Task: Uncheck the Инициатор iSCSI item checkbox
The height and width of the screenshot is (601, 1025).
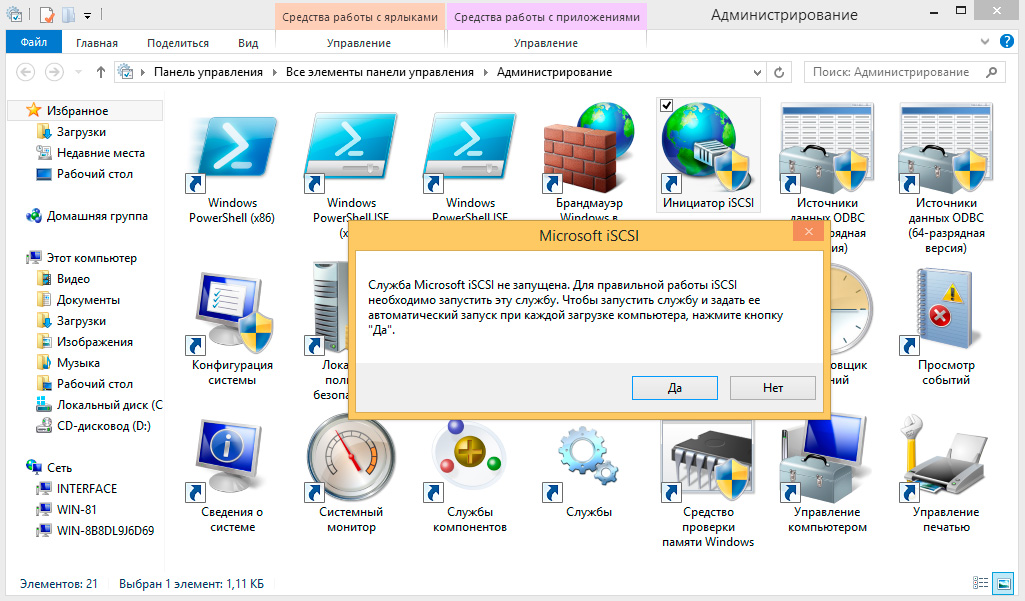Action: click(x=666, y=105)
